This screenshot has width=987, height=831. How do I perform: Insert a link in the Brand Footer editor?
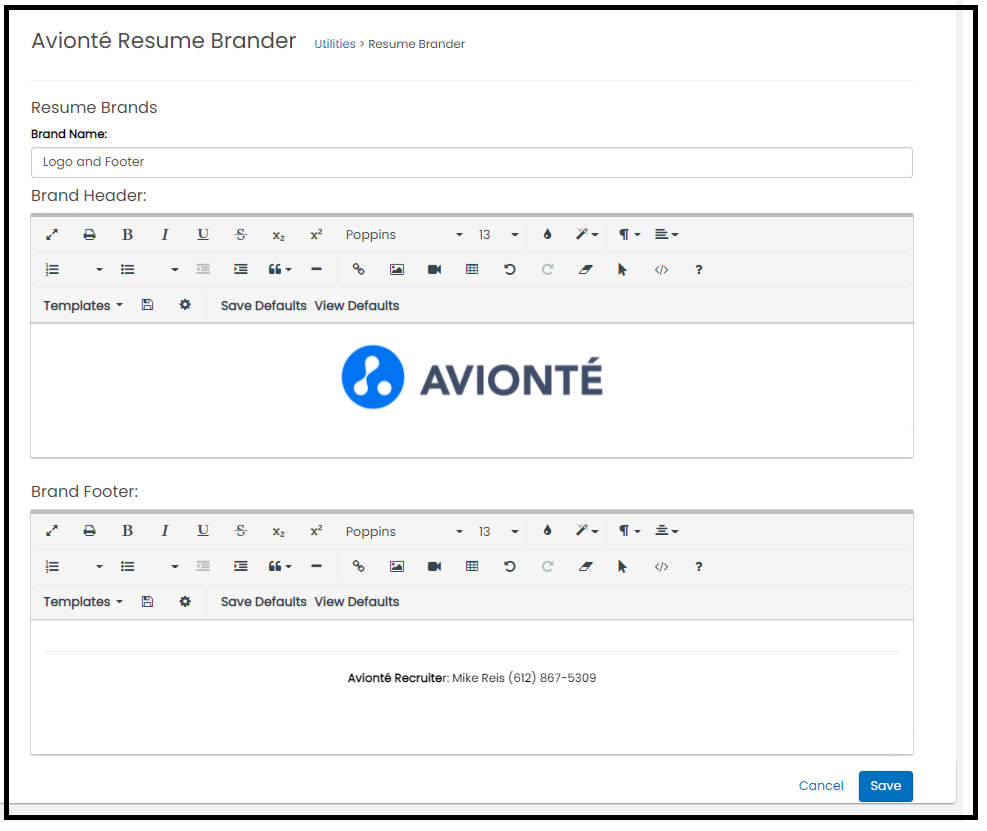(359, 566)
